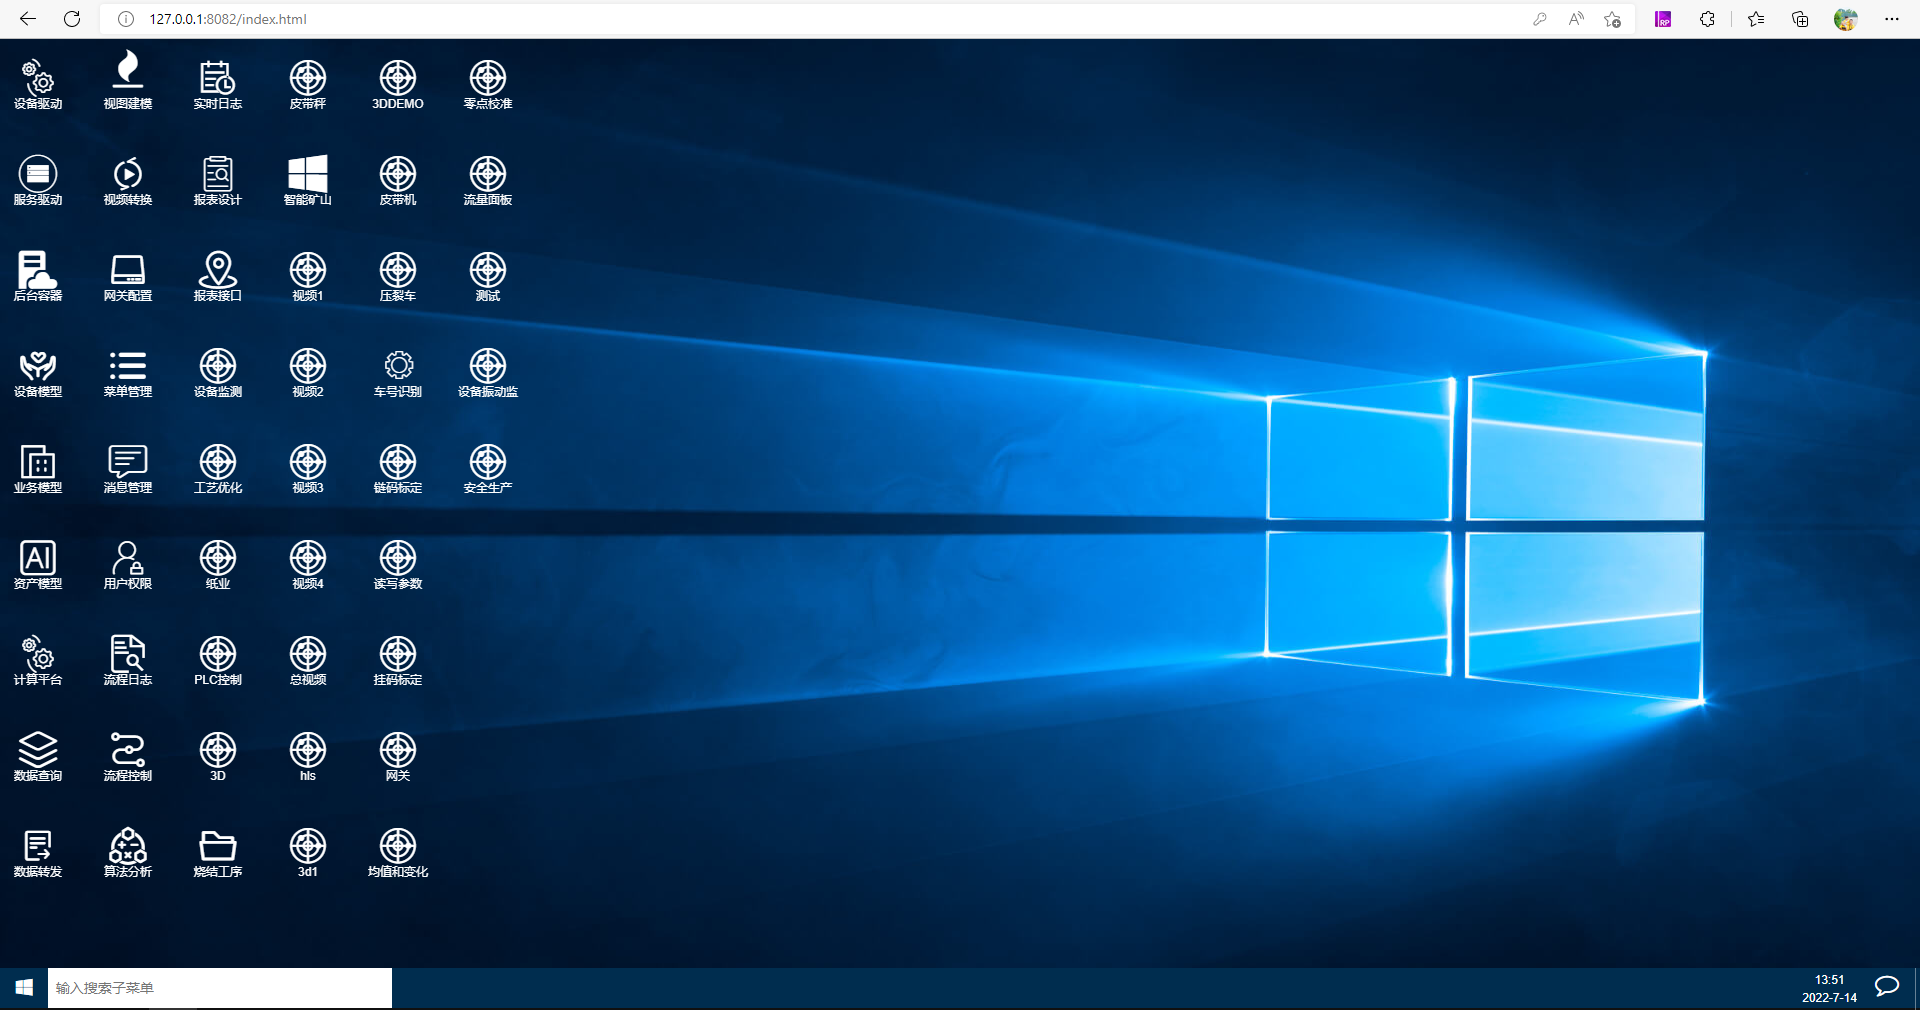Open 菜单管理 menu management list icon
1920x1010 pixels.
tap(128, 372)
